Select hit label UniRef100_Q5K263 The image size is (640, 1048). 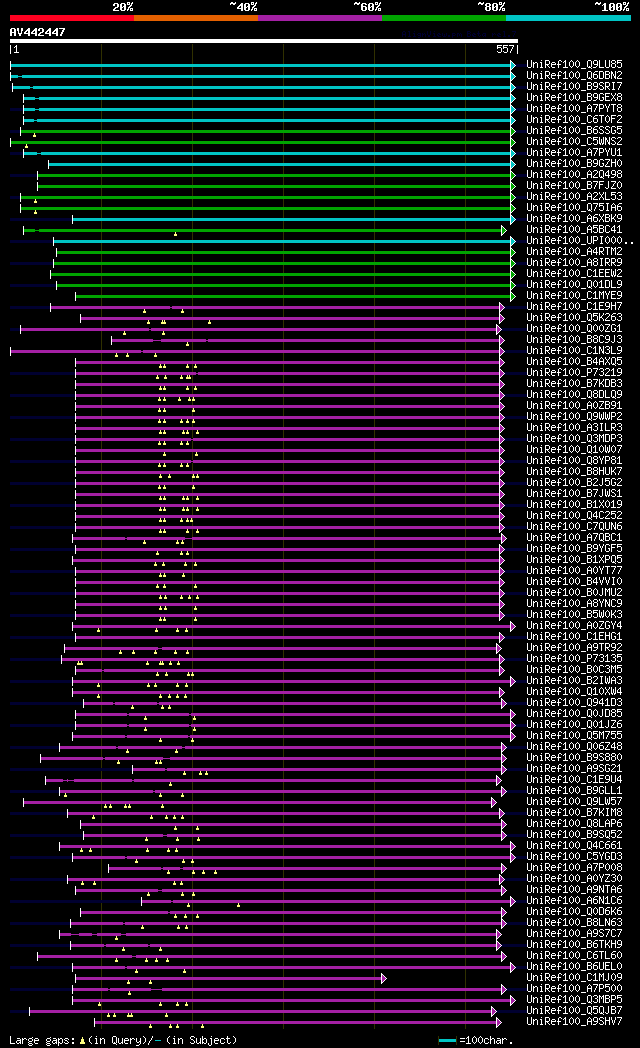click(574, 318)
